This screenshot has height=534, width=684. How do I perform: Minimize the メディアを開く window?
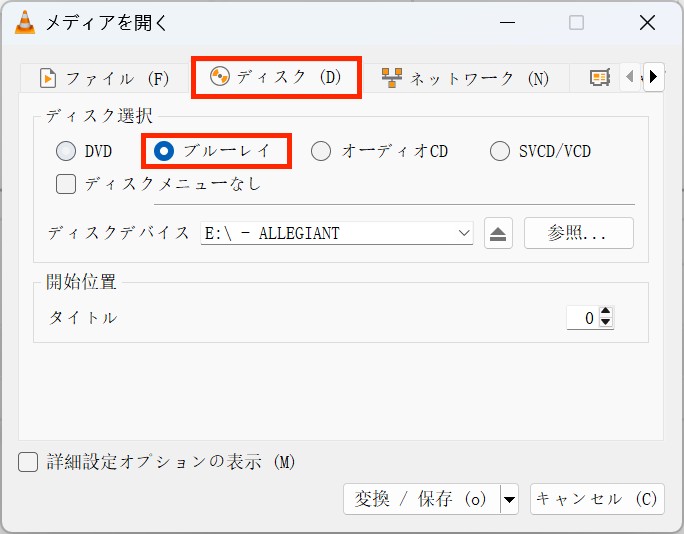coord(507,22)
